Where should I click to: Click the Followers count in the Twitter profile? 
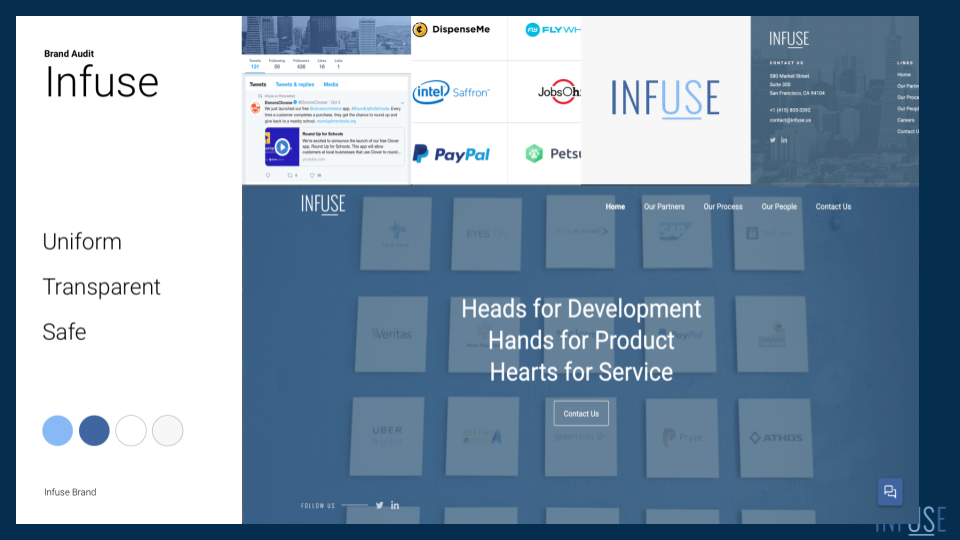(x=301, y=64)
